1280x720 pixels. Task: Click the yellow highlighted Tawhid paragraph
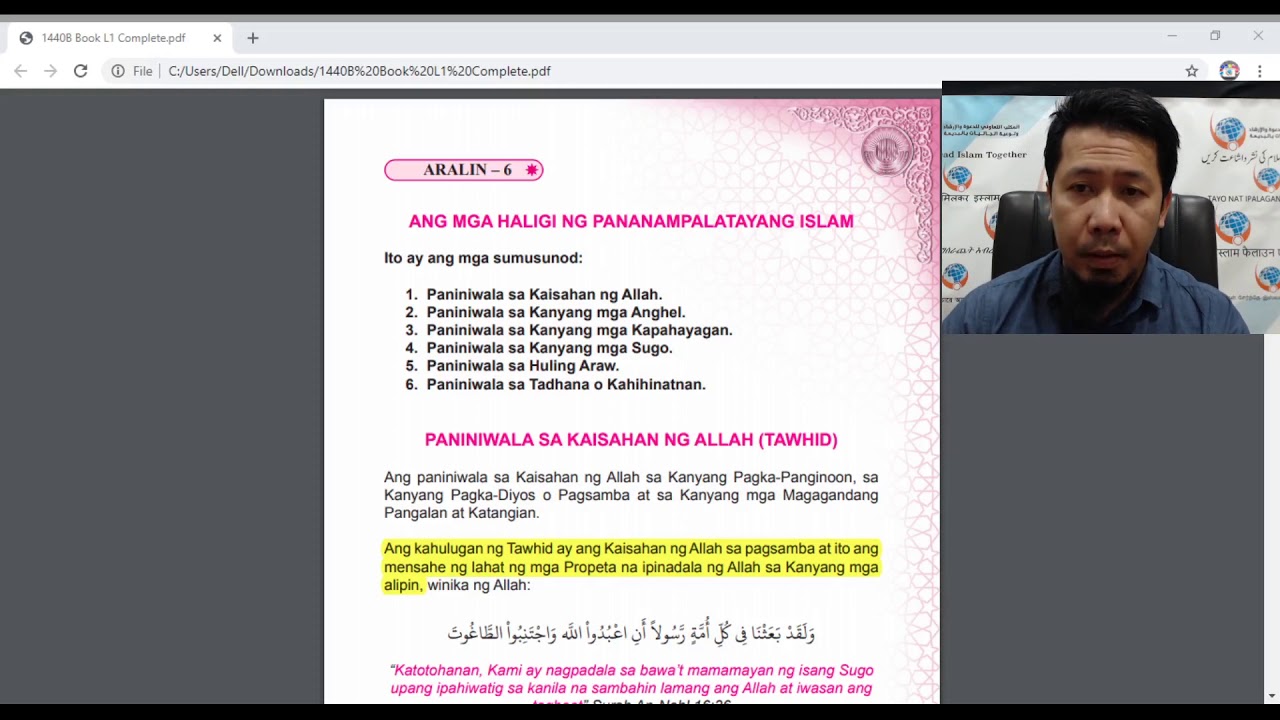coord(631,566)
